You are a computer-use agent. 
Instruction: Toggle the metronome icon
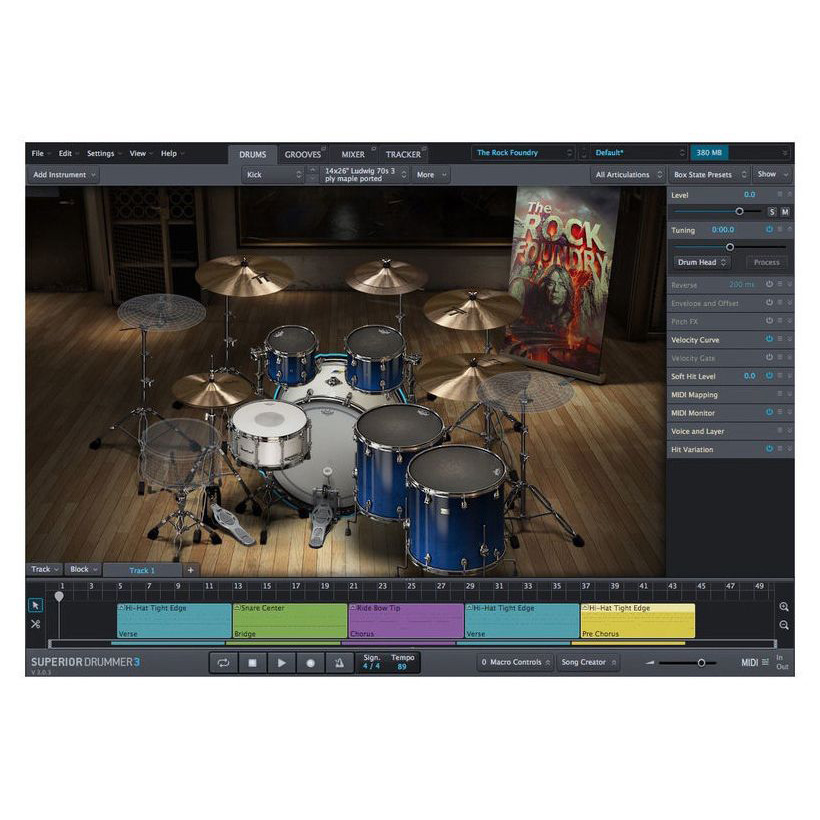[339, 663]
